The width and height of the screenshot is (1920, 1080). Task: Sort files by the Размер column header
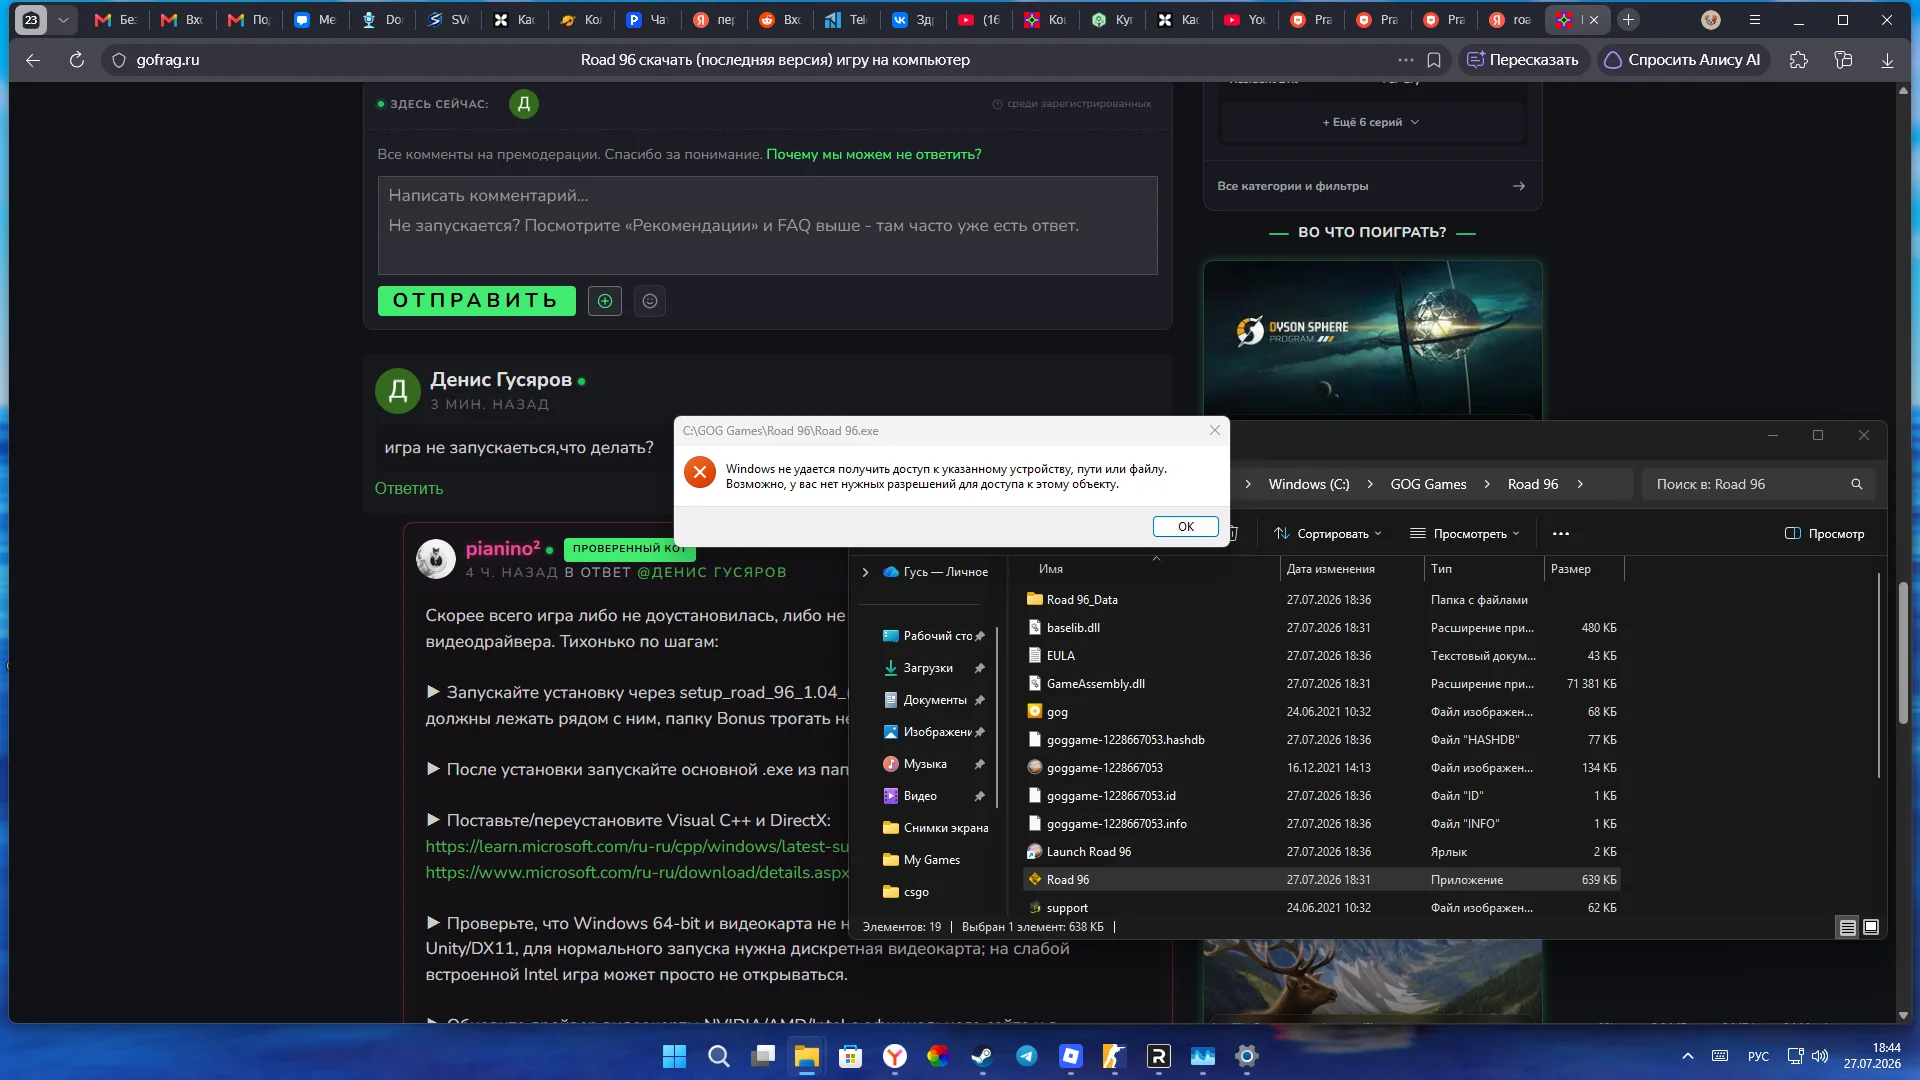(1584, 569)
